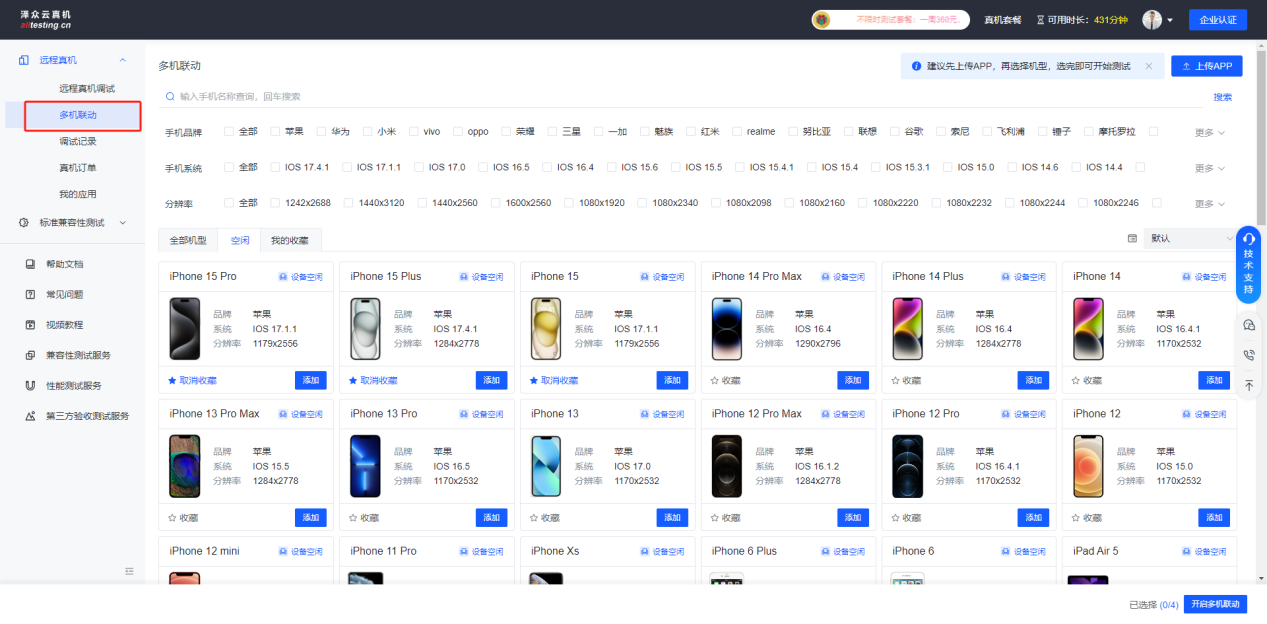Check the 苹果 brand checkbox
This screenshot has width=1267, height=624.
(276, 132)
